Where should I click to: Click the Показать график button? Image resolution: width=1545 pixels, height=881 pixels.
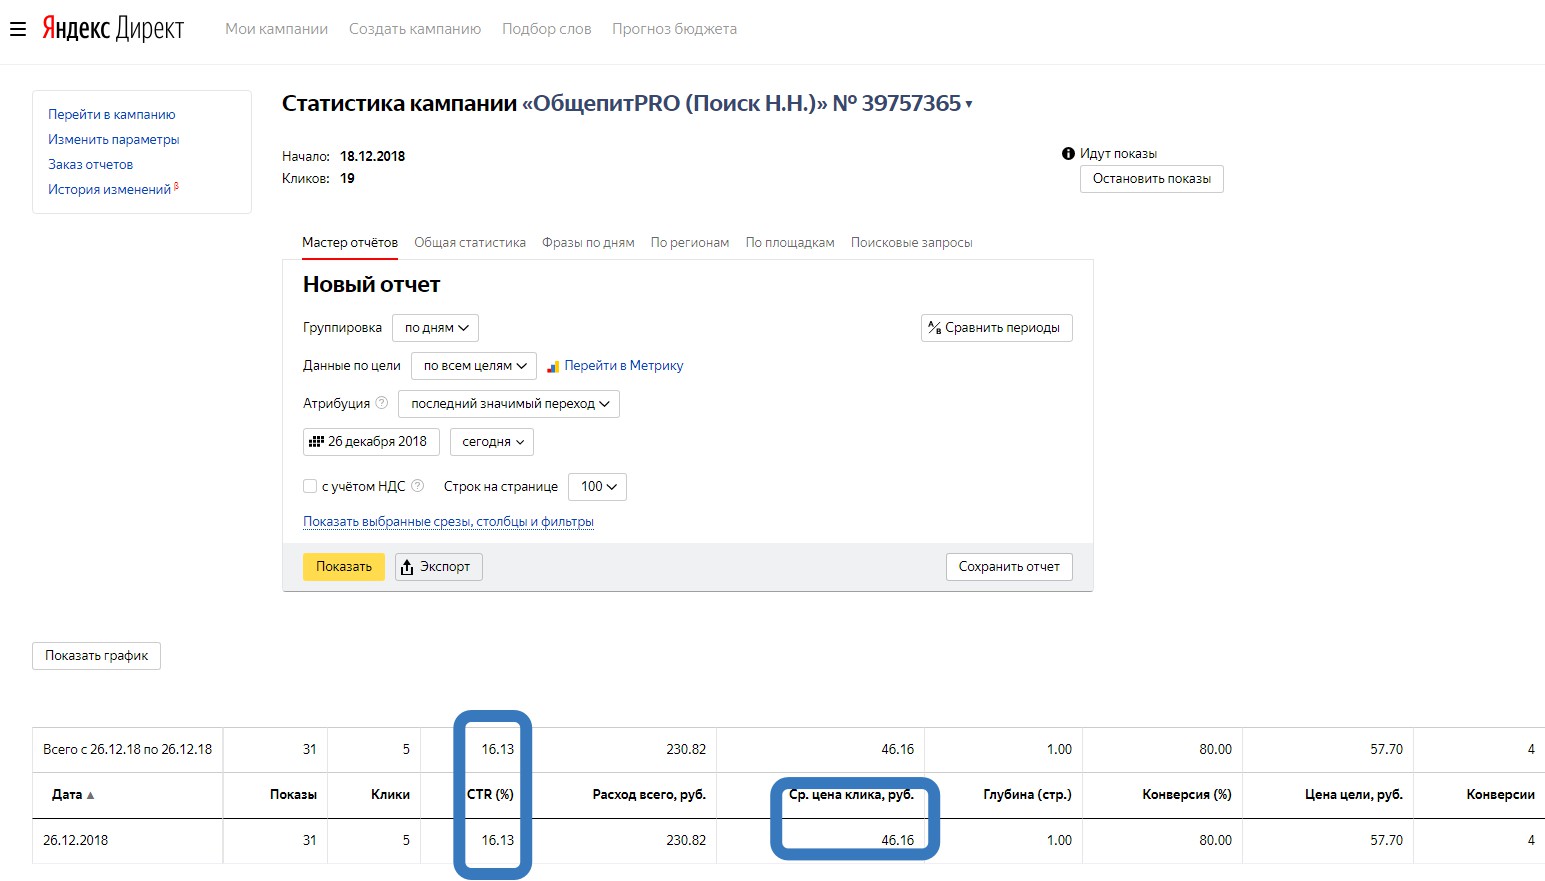click(97, 656)
